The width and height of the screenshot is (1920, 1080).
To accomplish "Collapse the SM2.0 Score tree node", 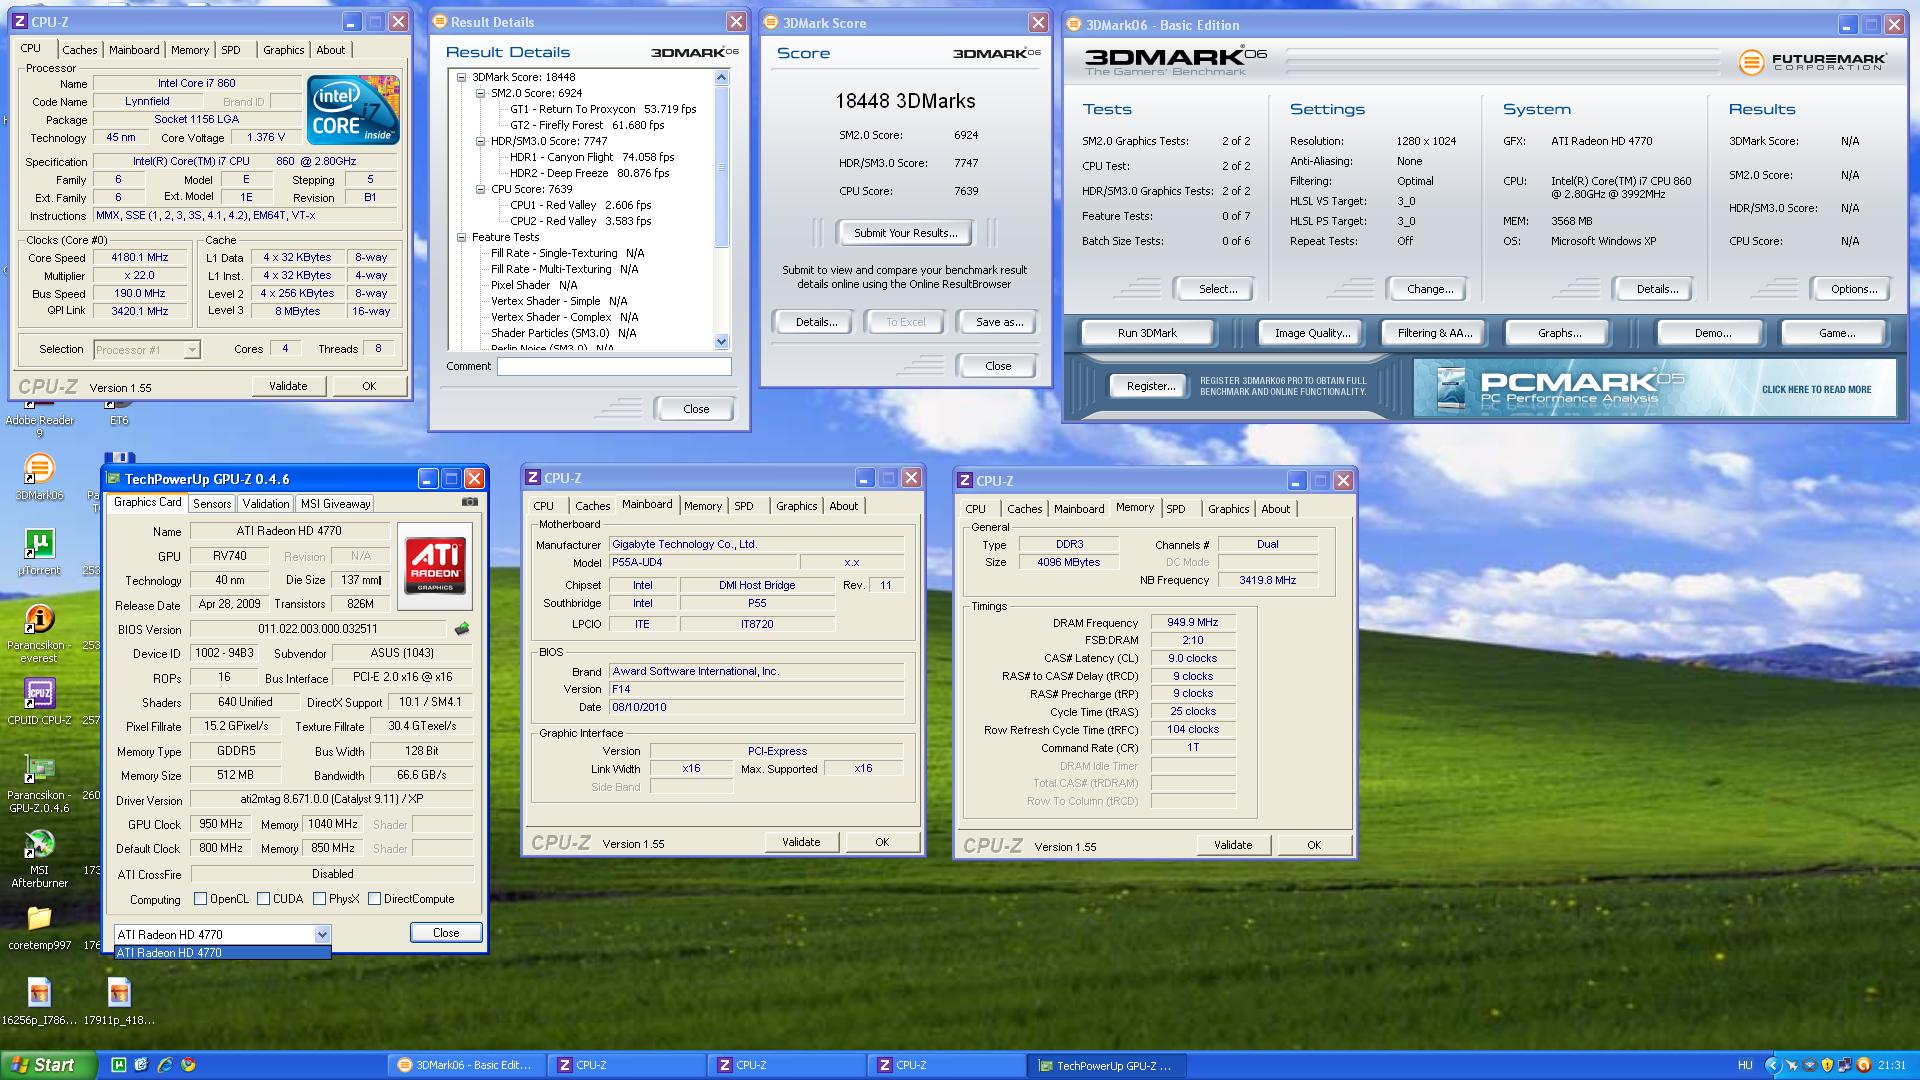I will [x=481, y=93].
